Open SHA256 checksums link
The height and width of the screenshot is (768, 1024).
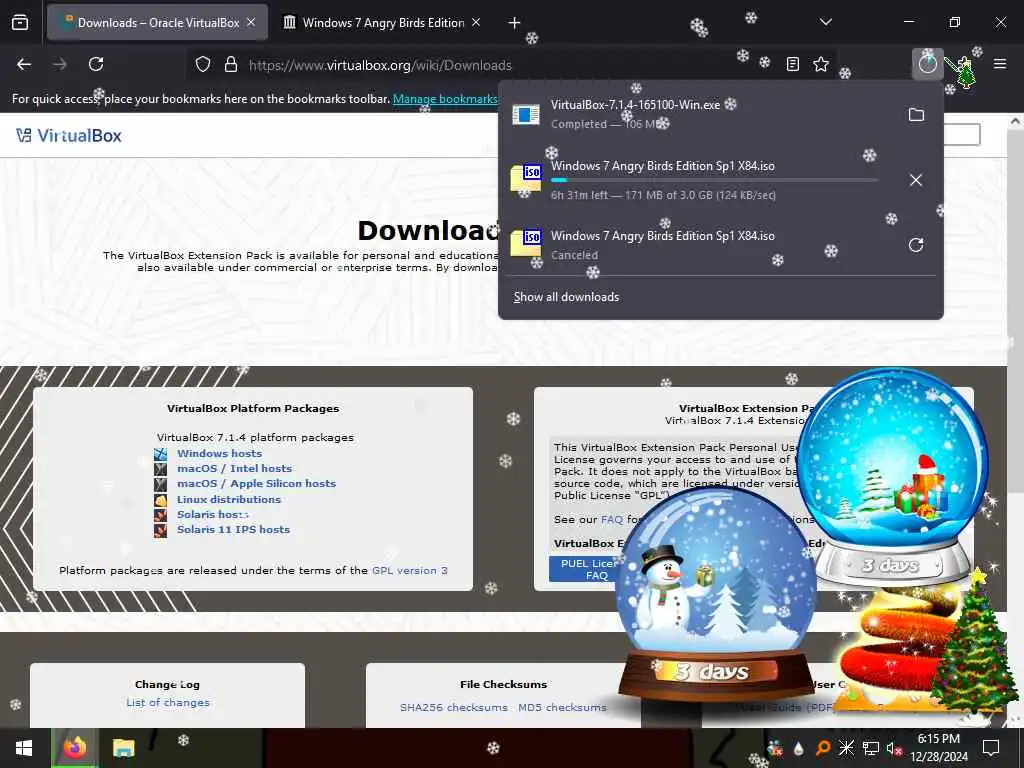[454, 707]
